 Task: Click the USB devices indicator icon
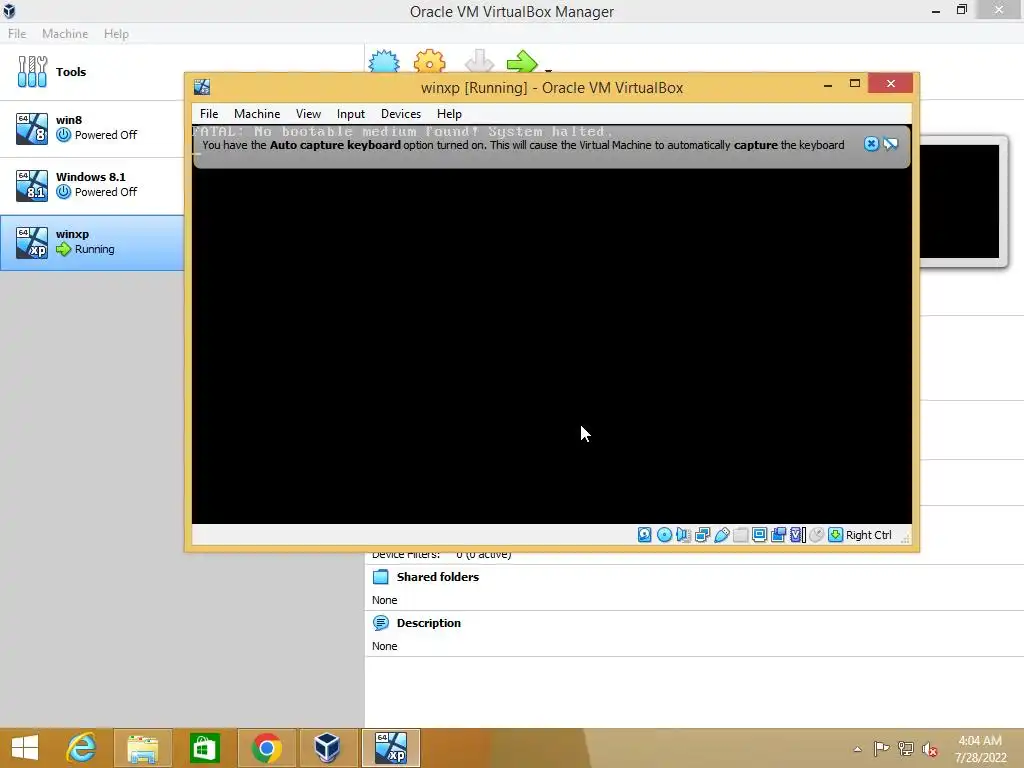(x=722, y=535)
